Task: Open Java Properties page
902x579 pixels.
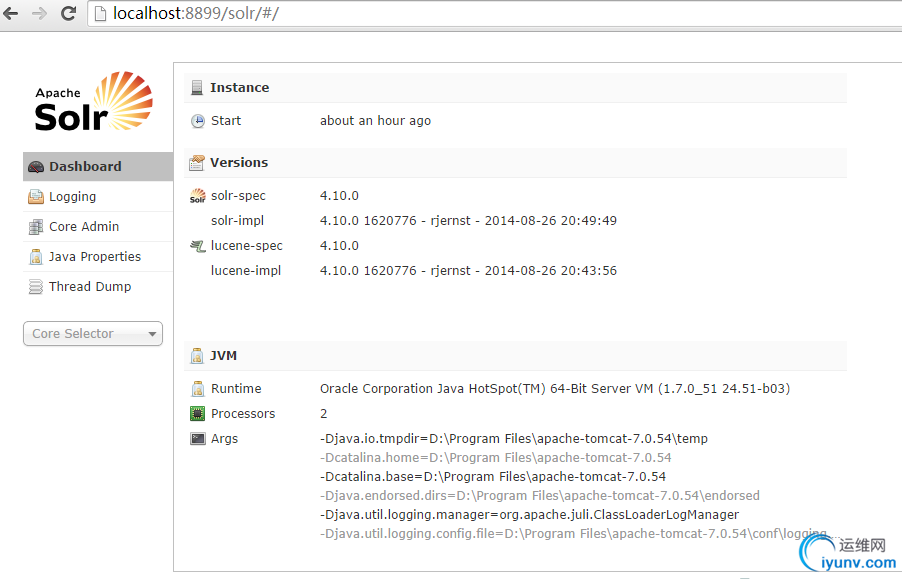Action: (x=98, y=256)
